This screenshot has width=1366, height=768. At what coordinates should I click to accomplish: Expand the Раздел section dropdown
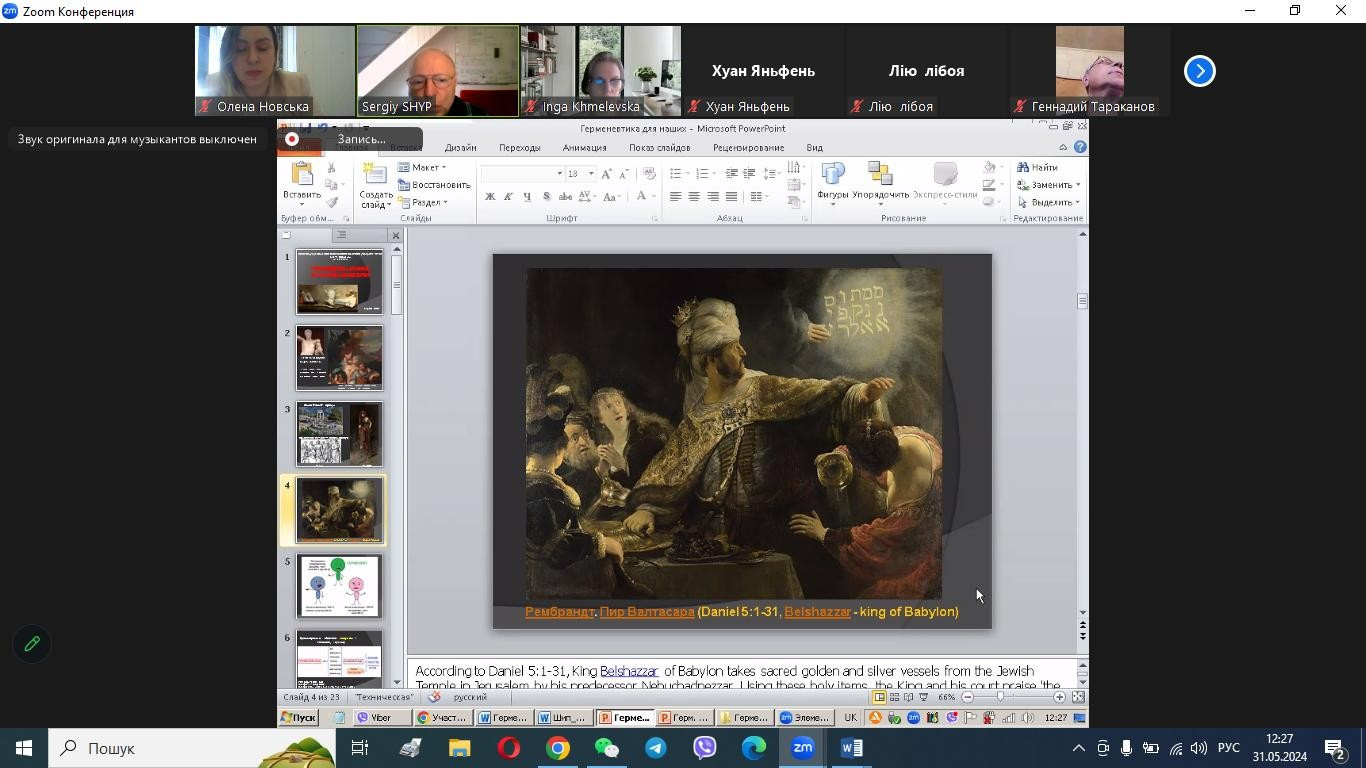425,202
